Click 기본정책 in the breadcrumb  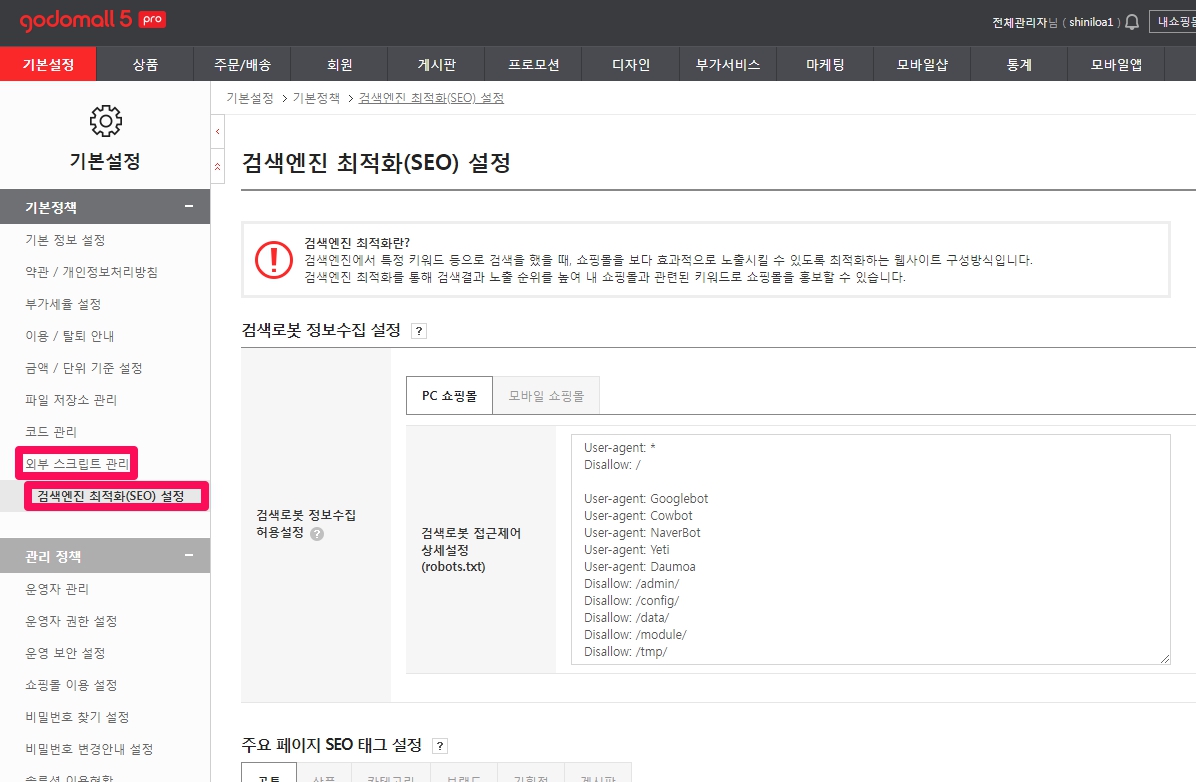pyautogui.click(x=314, y=98)
